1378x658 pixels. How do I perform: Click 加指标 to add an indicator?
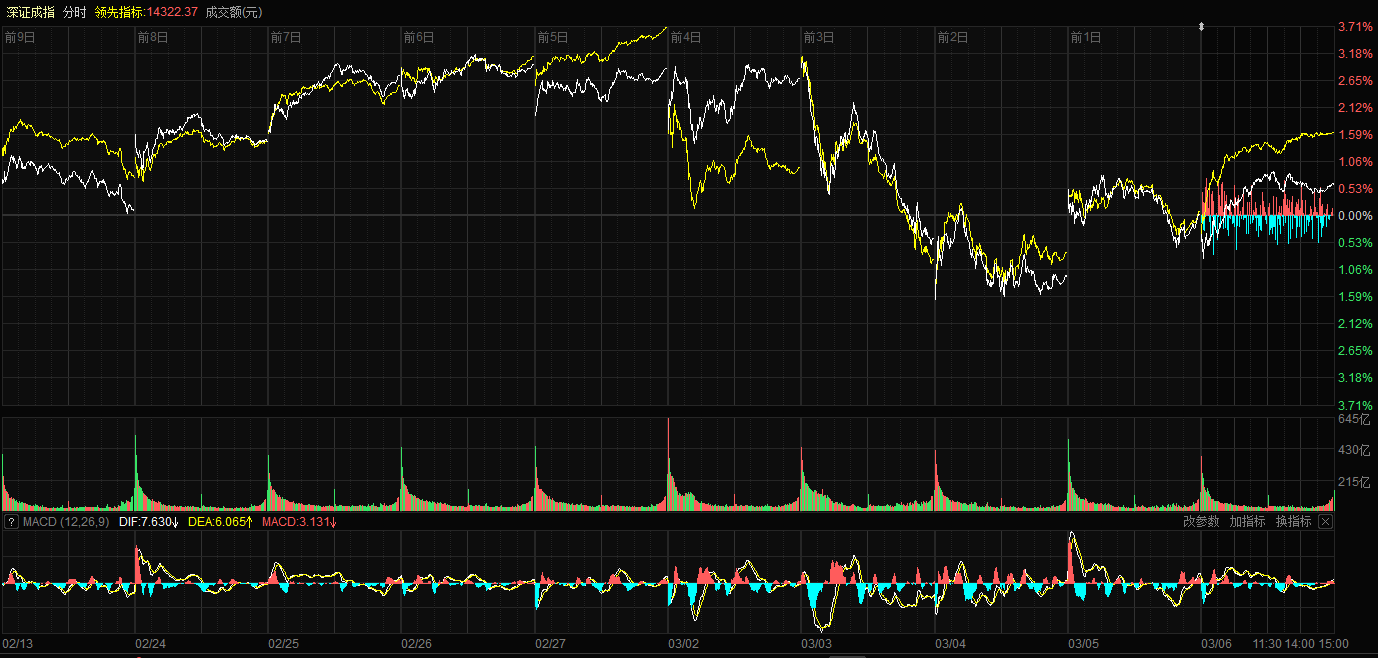pos(1247,522)
